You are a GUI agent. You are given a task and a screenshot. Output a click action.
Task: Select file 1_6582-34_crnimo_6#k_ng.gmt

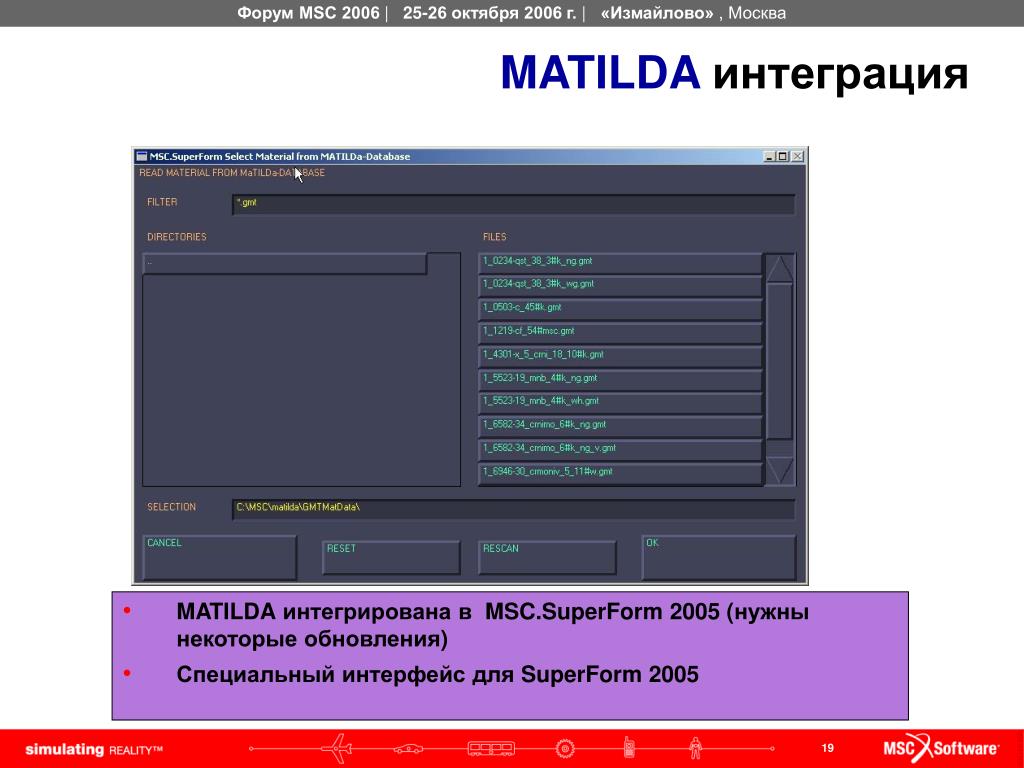(x=620, y=426)
